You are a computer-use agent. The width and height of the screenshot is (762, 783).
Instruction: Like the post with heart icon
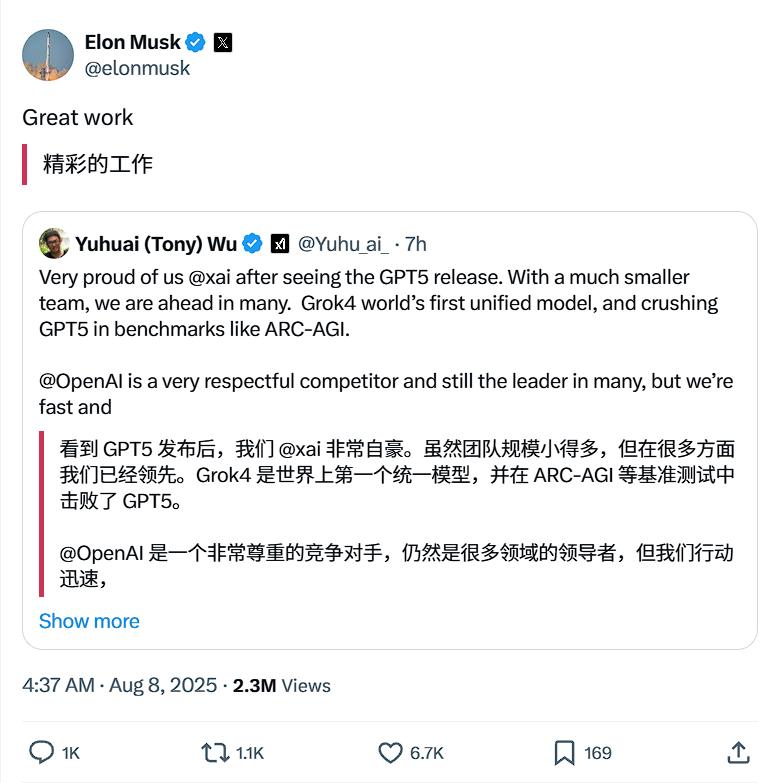click(x=390, y=753)
